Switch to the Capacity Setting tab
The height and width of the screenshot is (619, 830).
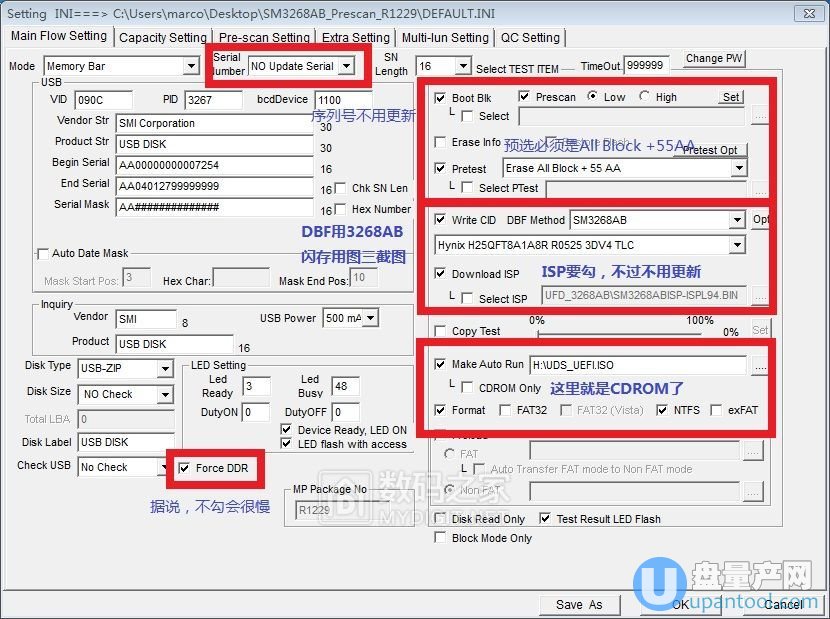[162, 37]
